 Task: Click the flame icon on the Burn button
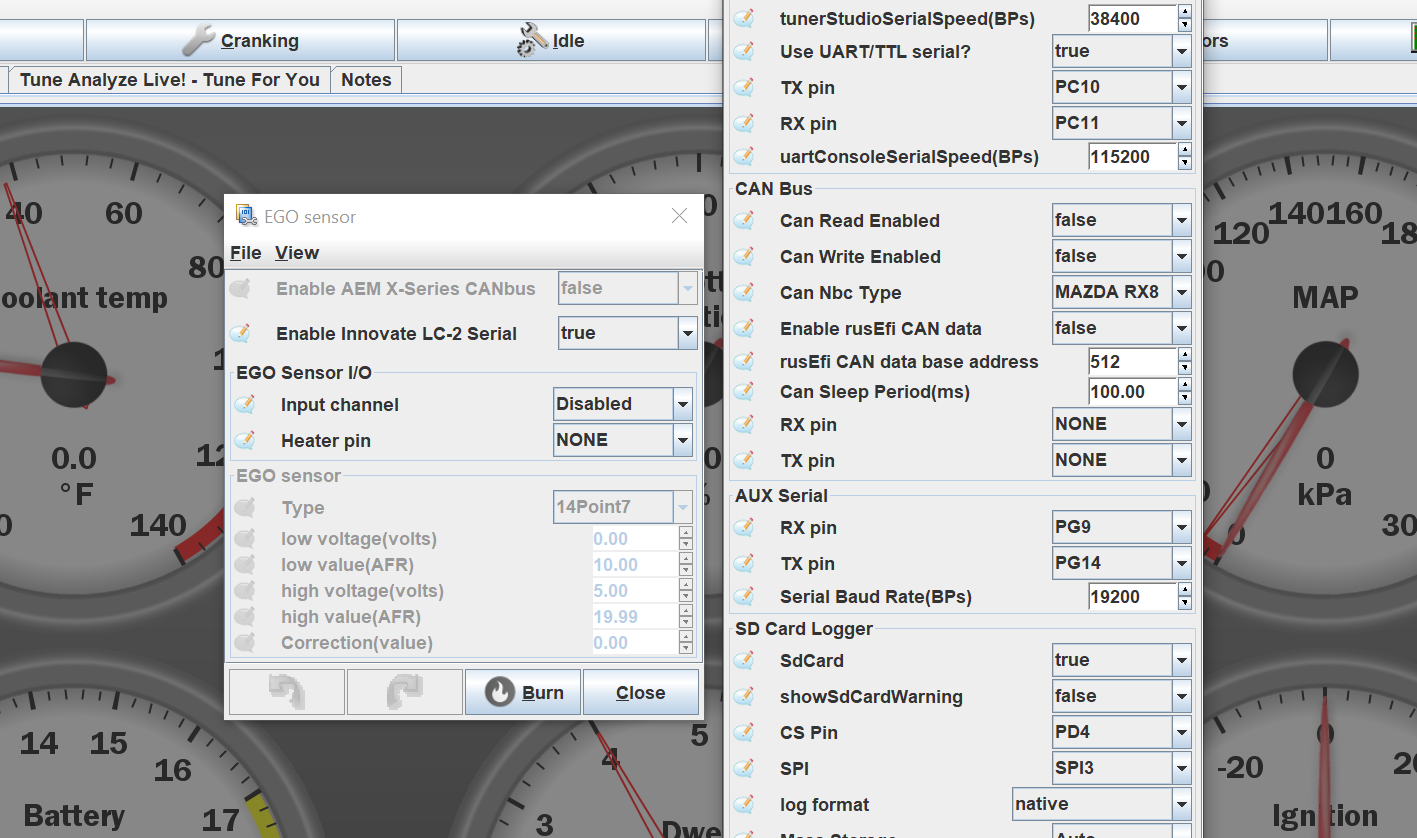coord(499,691)
